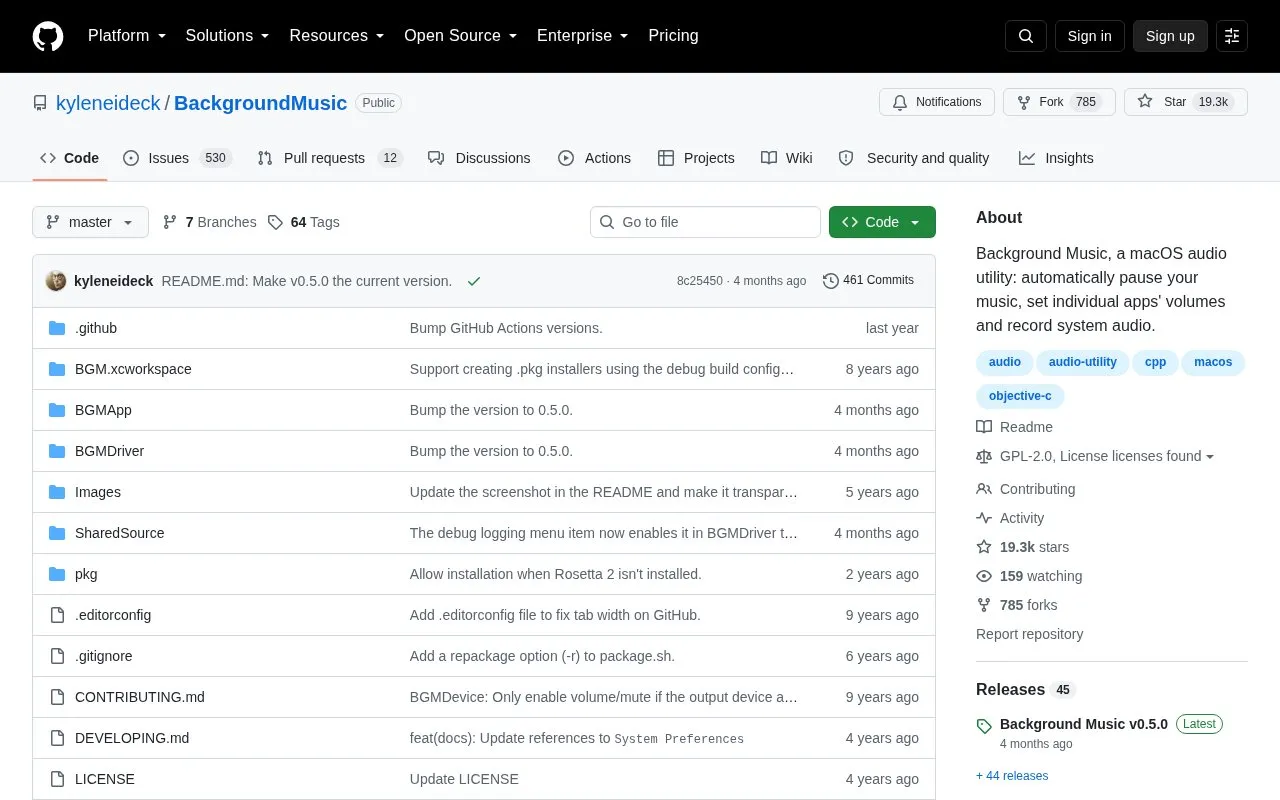Open the 64 Tags link
Image resolution: width=1280 pixels, height=800 pixels.
click(303, 222)
